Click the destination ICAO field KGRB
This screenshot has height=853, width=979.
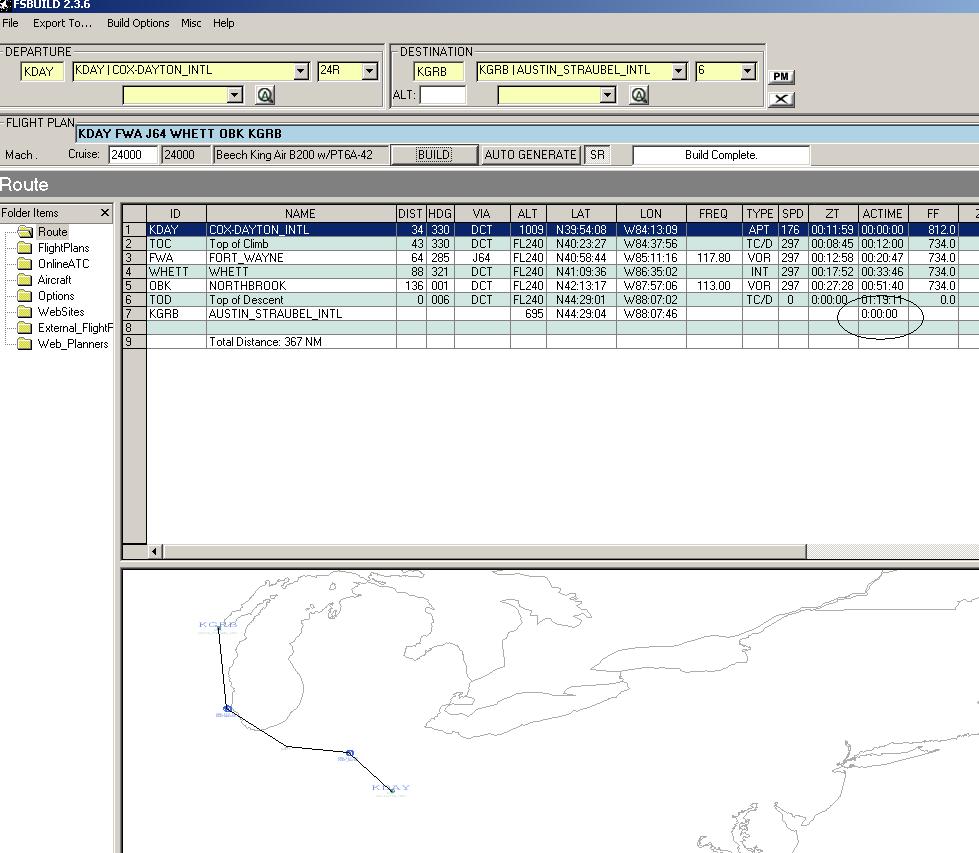pyautogui.click(x=439, y=71)
